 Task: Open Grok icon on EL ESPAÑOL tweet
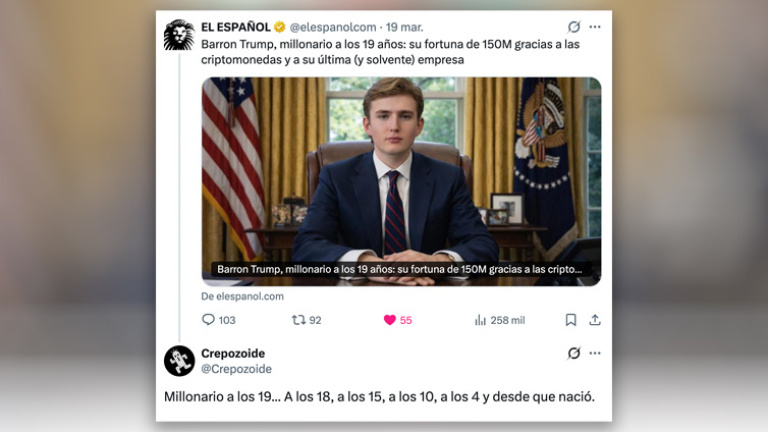(x=574, y=26)
